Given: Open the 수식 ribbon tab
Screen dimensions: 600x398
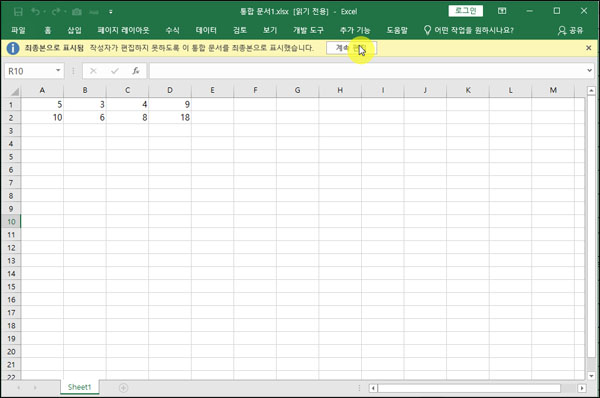Looking at the screenshot, I should click(172, 30).
